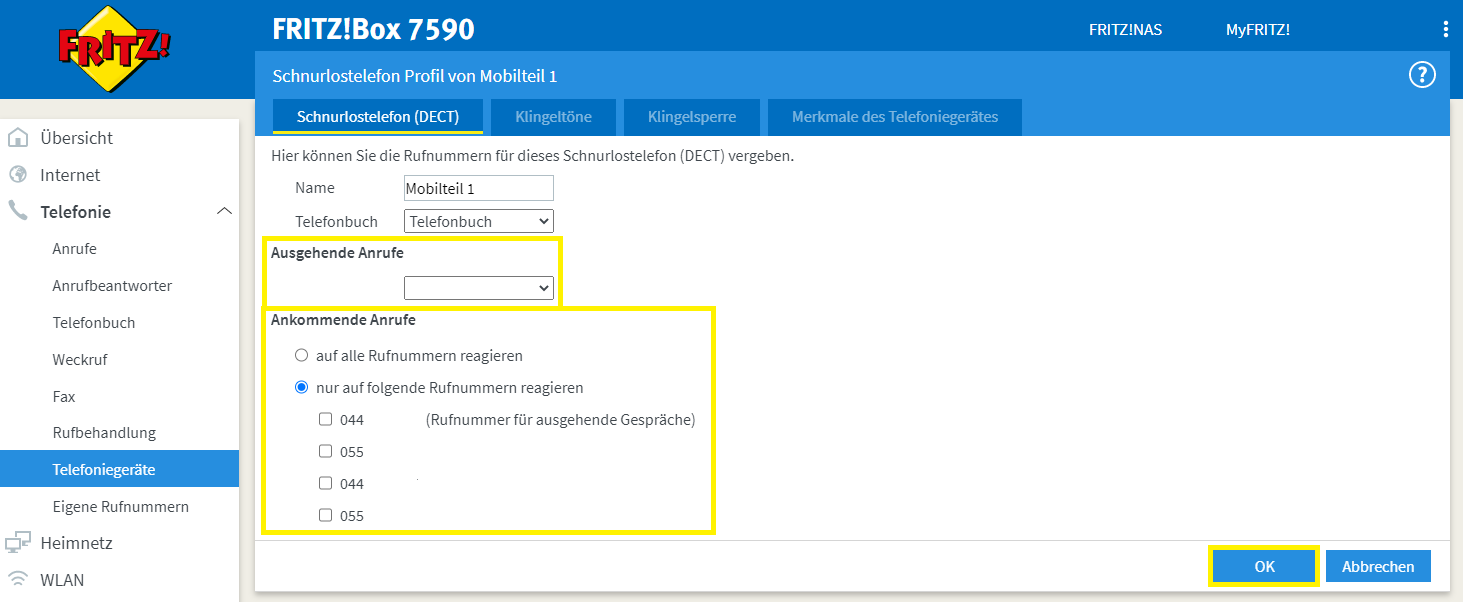
Task: Open the Ausgehende Anrufe number dropdown
Action: [478, 288]
